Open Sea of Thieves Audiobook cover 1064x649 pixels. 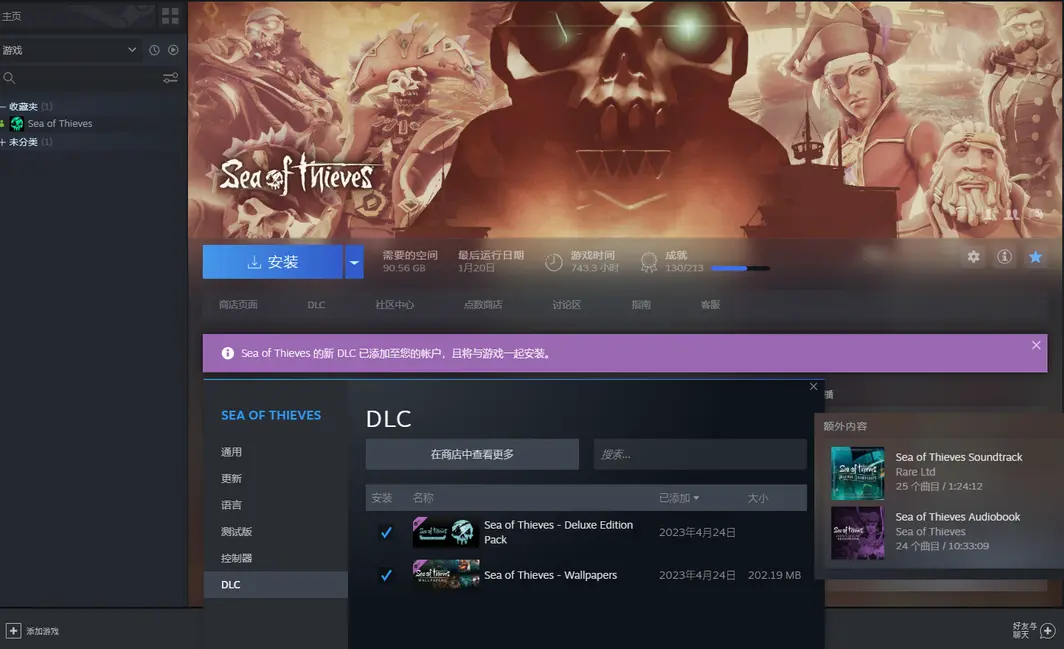pos(858,533)
